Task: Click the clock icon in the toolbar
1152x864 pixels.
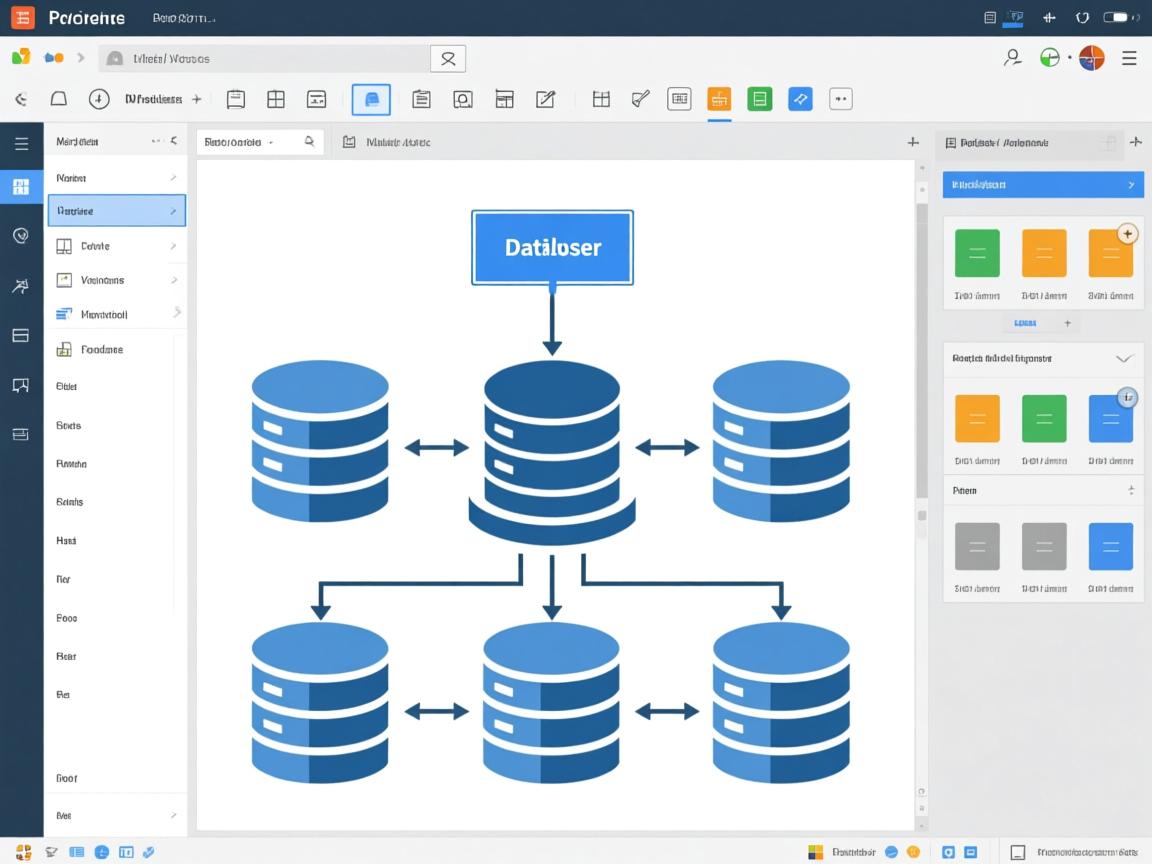Action: (x=98, y=99)
